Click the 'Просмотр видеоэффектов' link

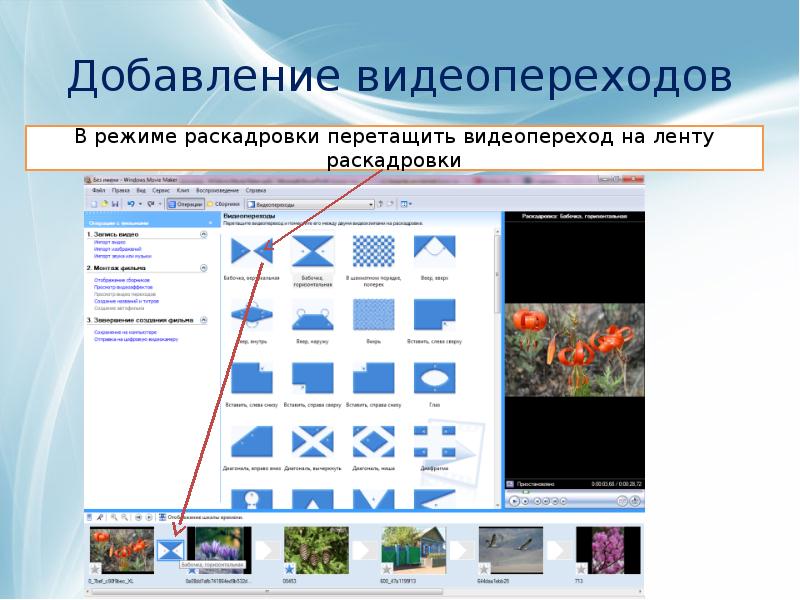[123, 287]
